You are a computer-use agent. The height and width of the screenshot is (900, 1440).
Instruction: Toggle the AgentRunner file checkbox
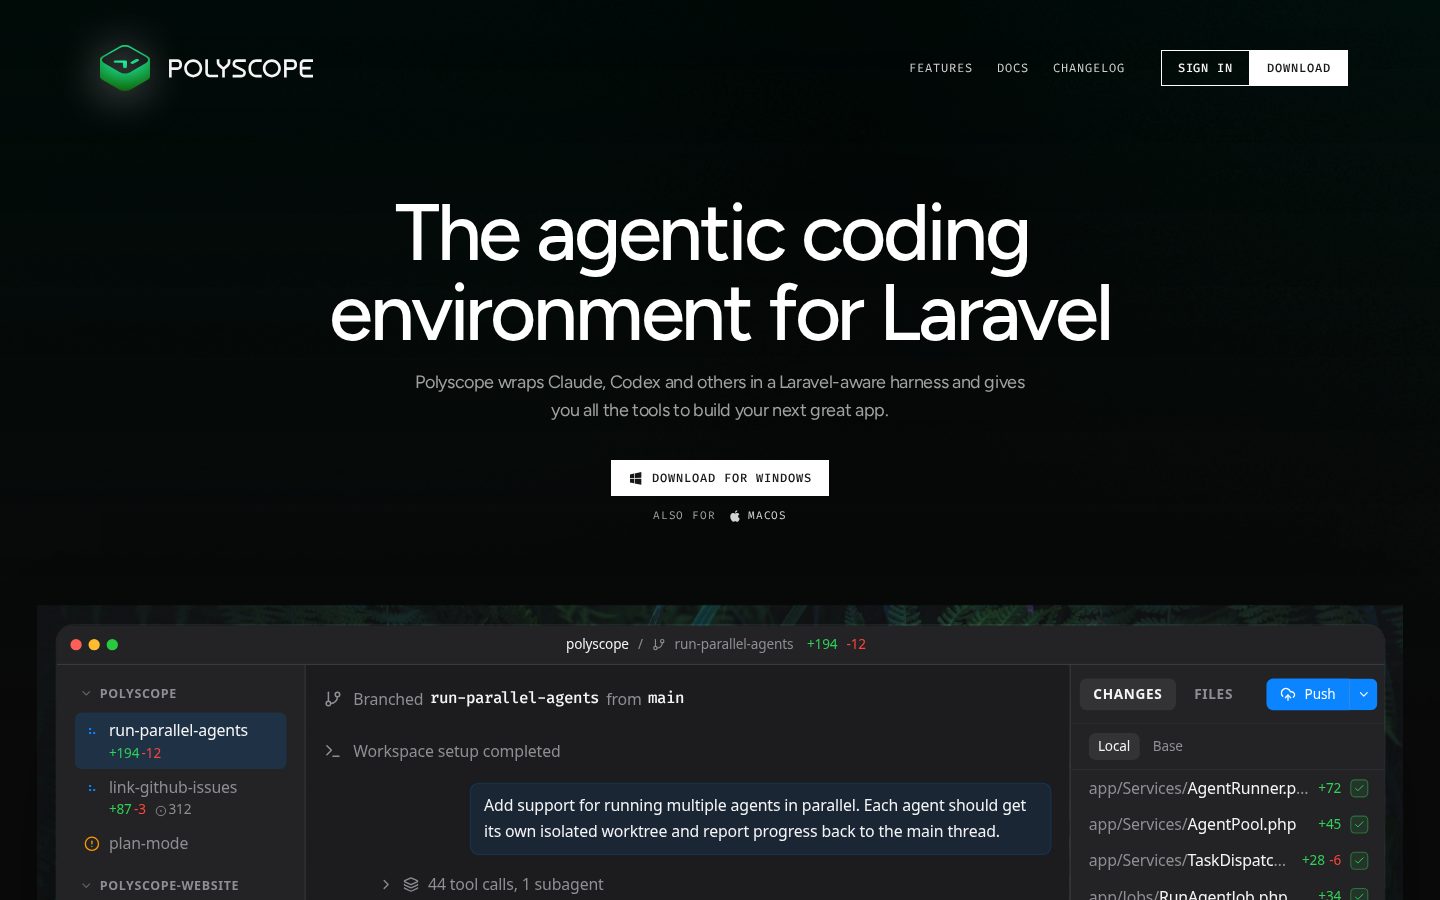pyautogui.click(x=1359, y=788)
